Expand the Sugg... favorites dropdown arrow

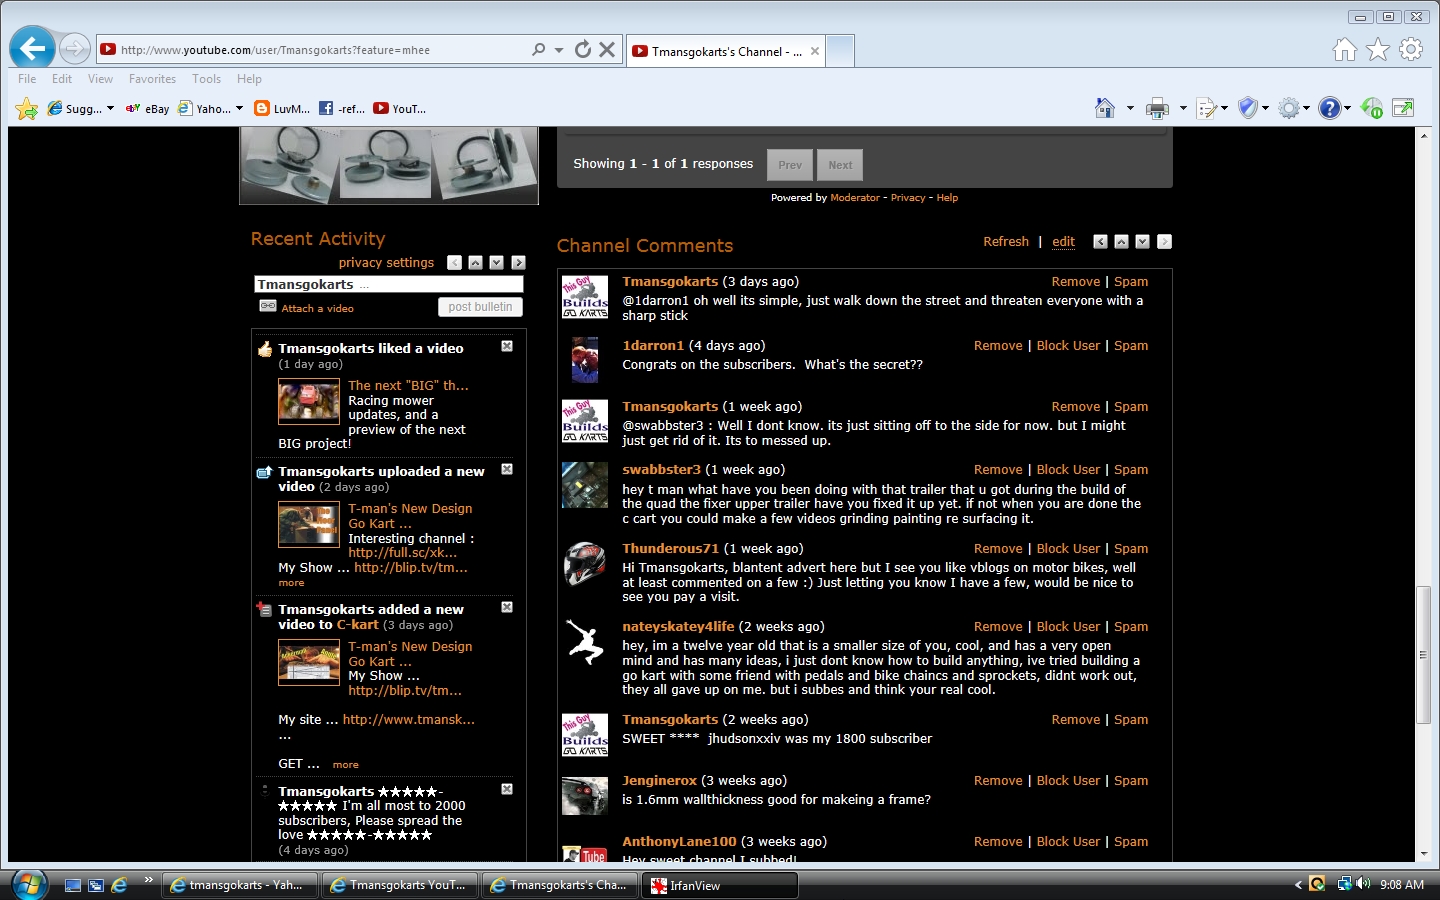[110, 108]
